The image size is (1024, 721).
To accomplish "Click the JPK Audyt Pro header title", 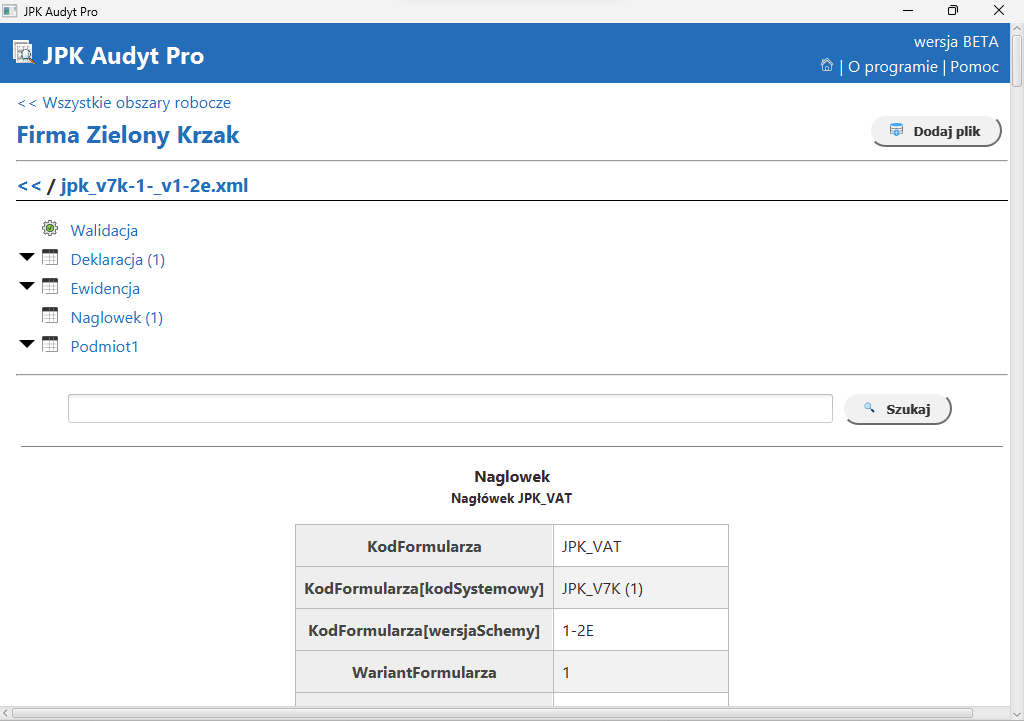I will tap(123, 56).
